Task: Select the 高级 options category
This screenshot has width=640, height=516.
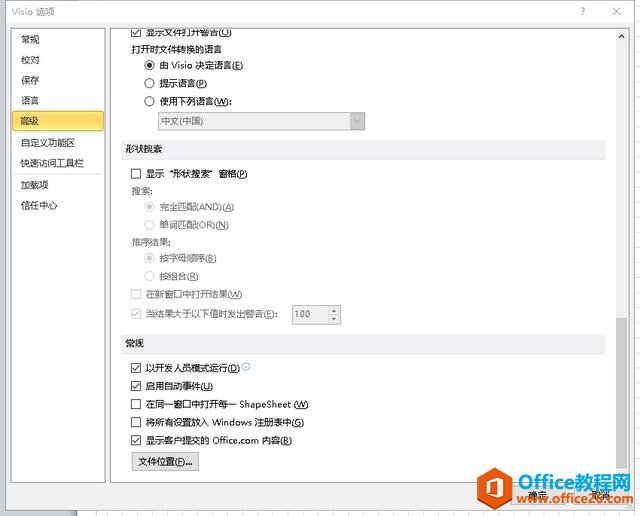Action: pos(58,121)
